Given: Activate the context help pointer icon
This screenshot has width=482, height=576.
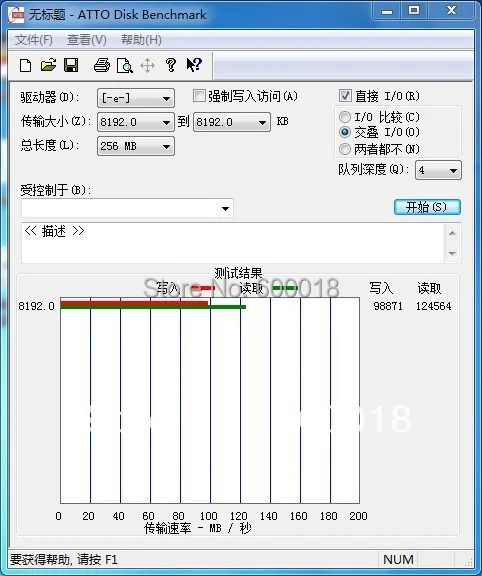Looking at the screenshot, I should (x=194, y=65).
